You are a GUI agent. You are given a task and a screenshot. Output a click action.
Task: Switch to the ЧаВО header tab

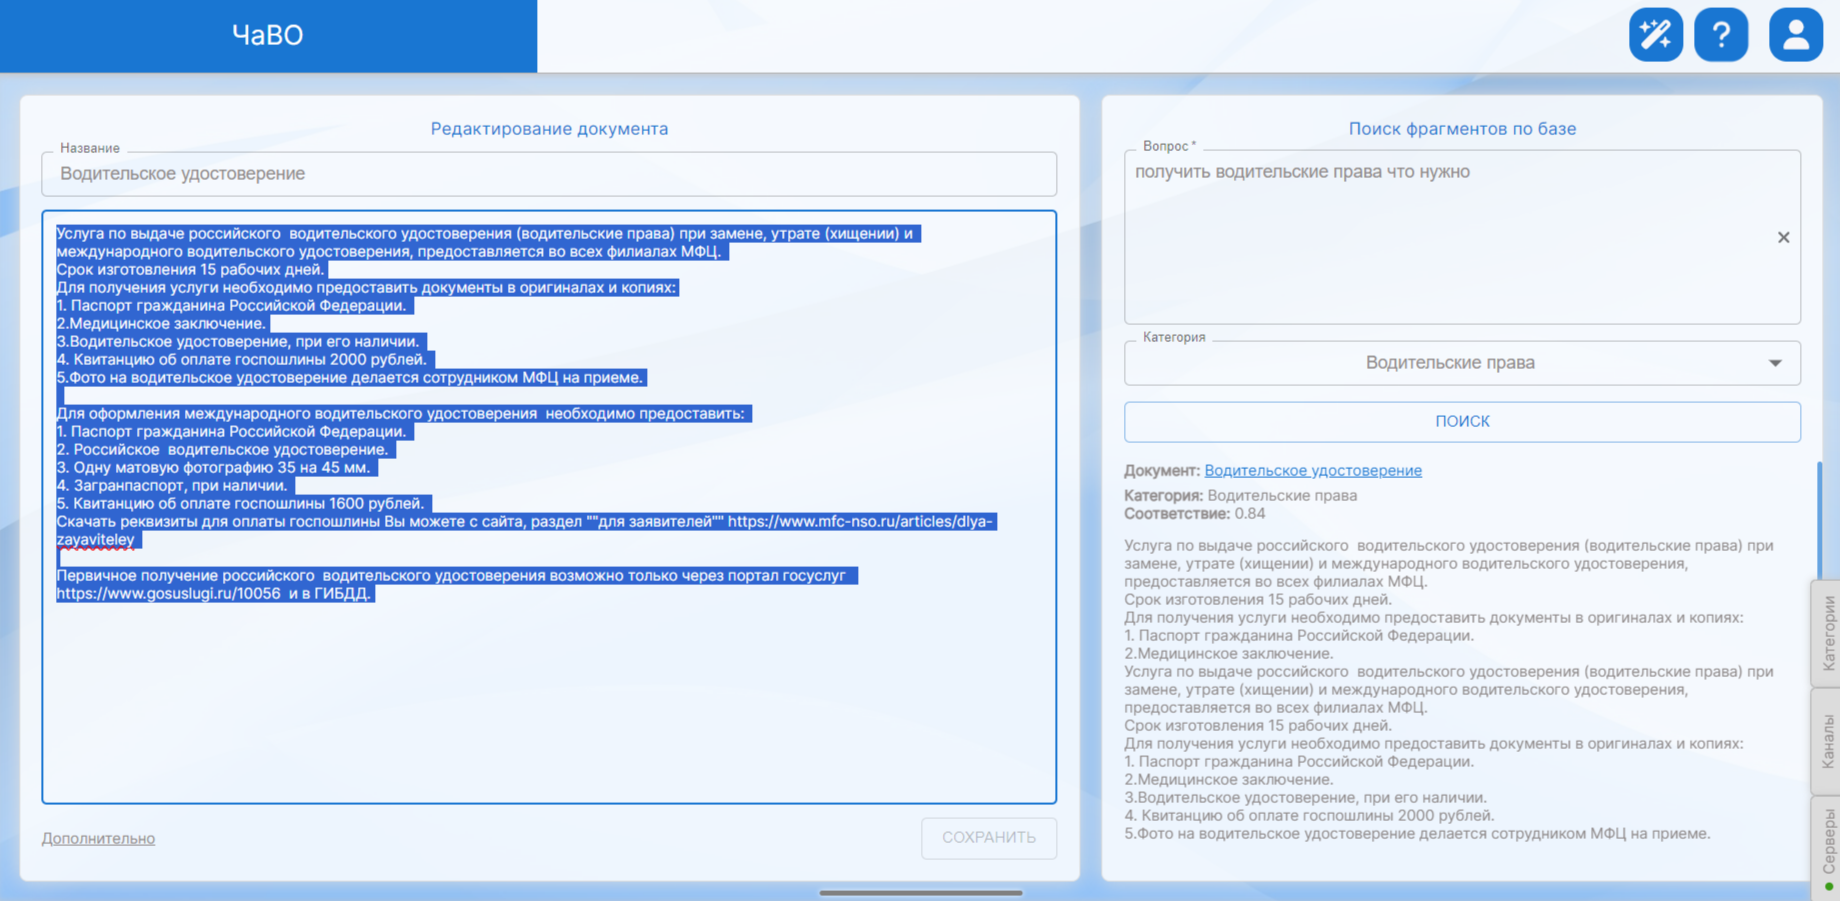[x=268, y=36]
